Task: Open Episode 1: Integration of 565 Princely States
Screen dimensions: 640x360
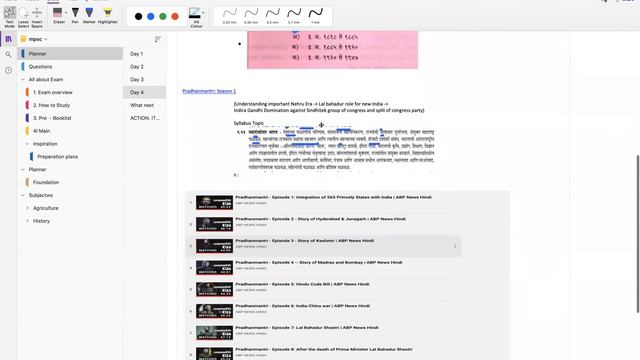Action: pos(333,197)
